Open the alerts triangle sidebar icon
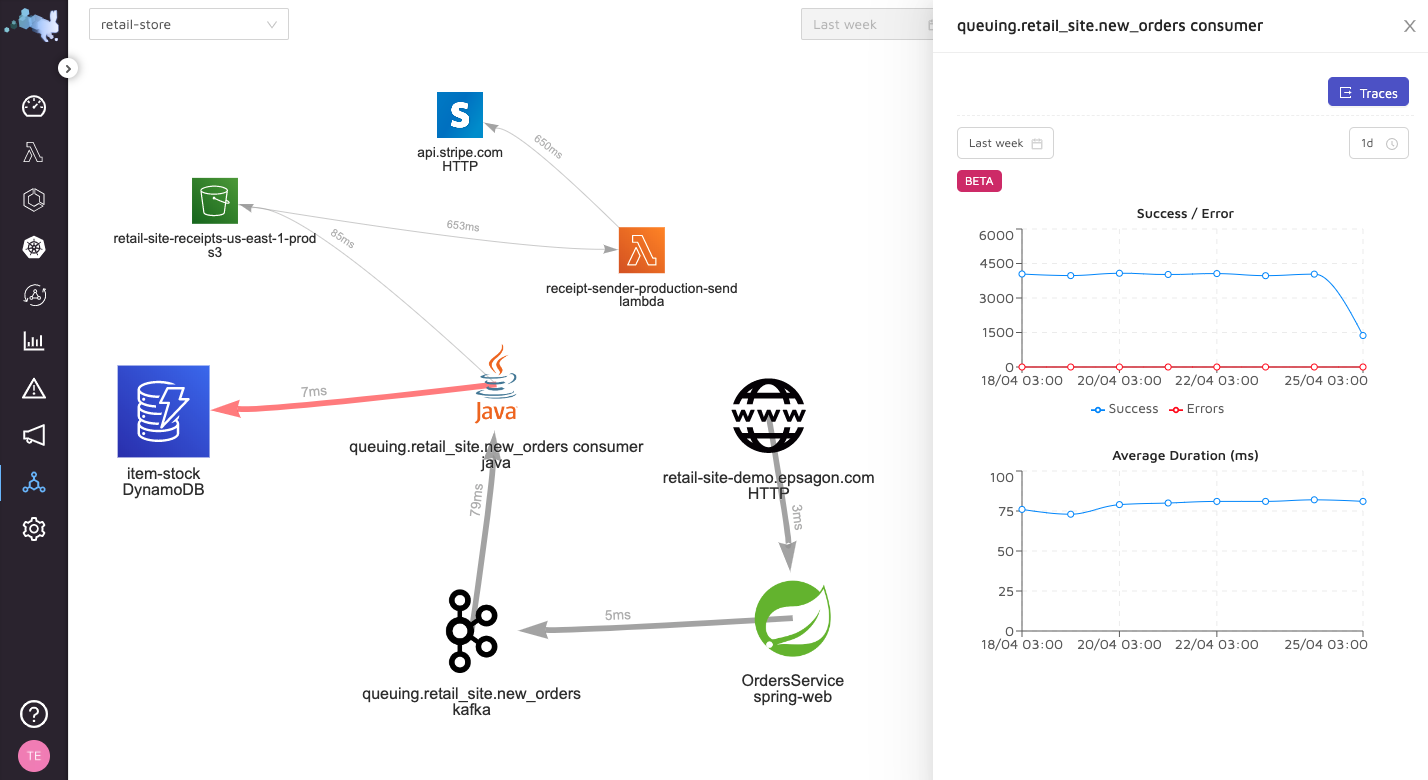 tap(34, 388)
